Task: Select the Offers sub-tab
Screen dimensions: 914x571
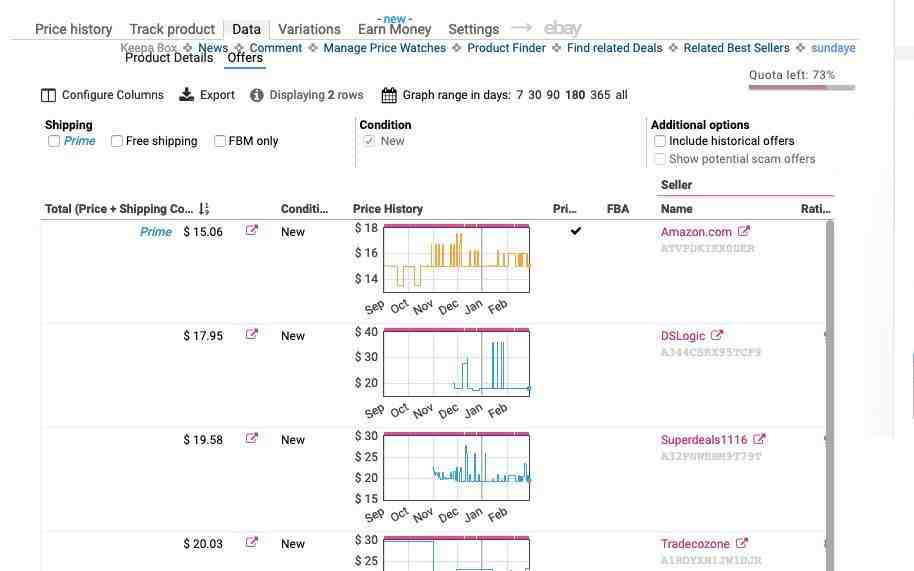Action: [245, 58]
